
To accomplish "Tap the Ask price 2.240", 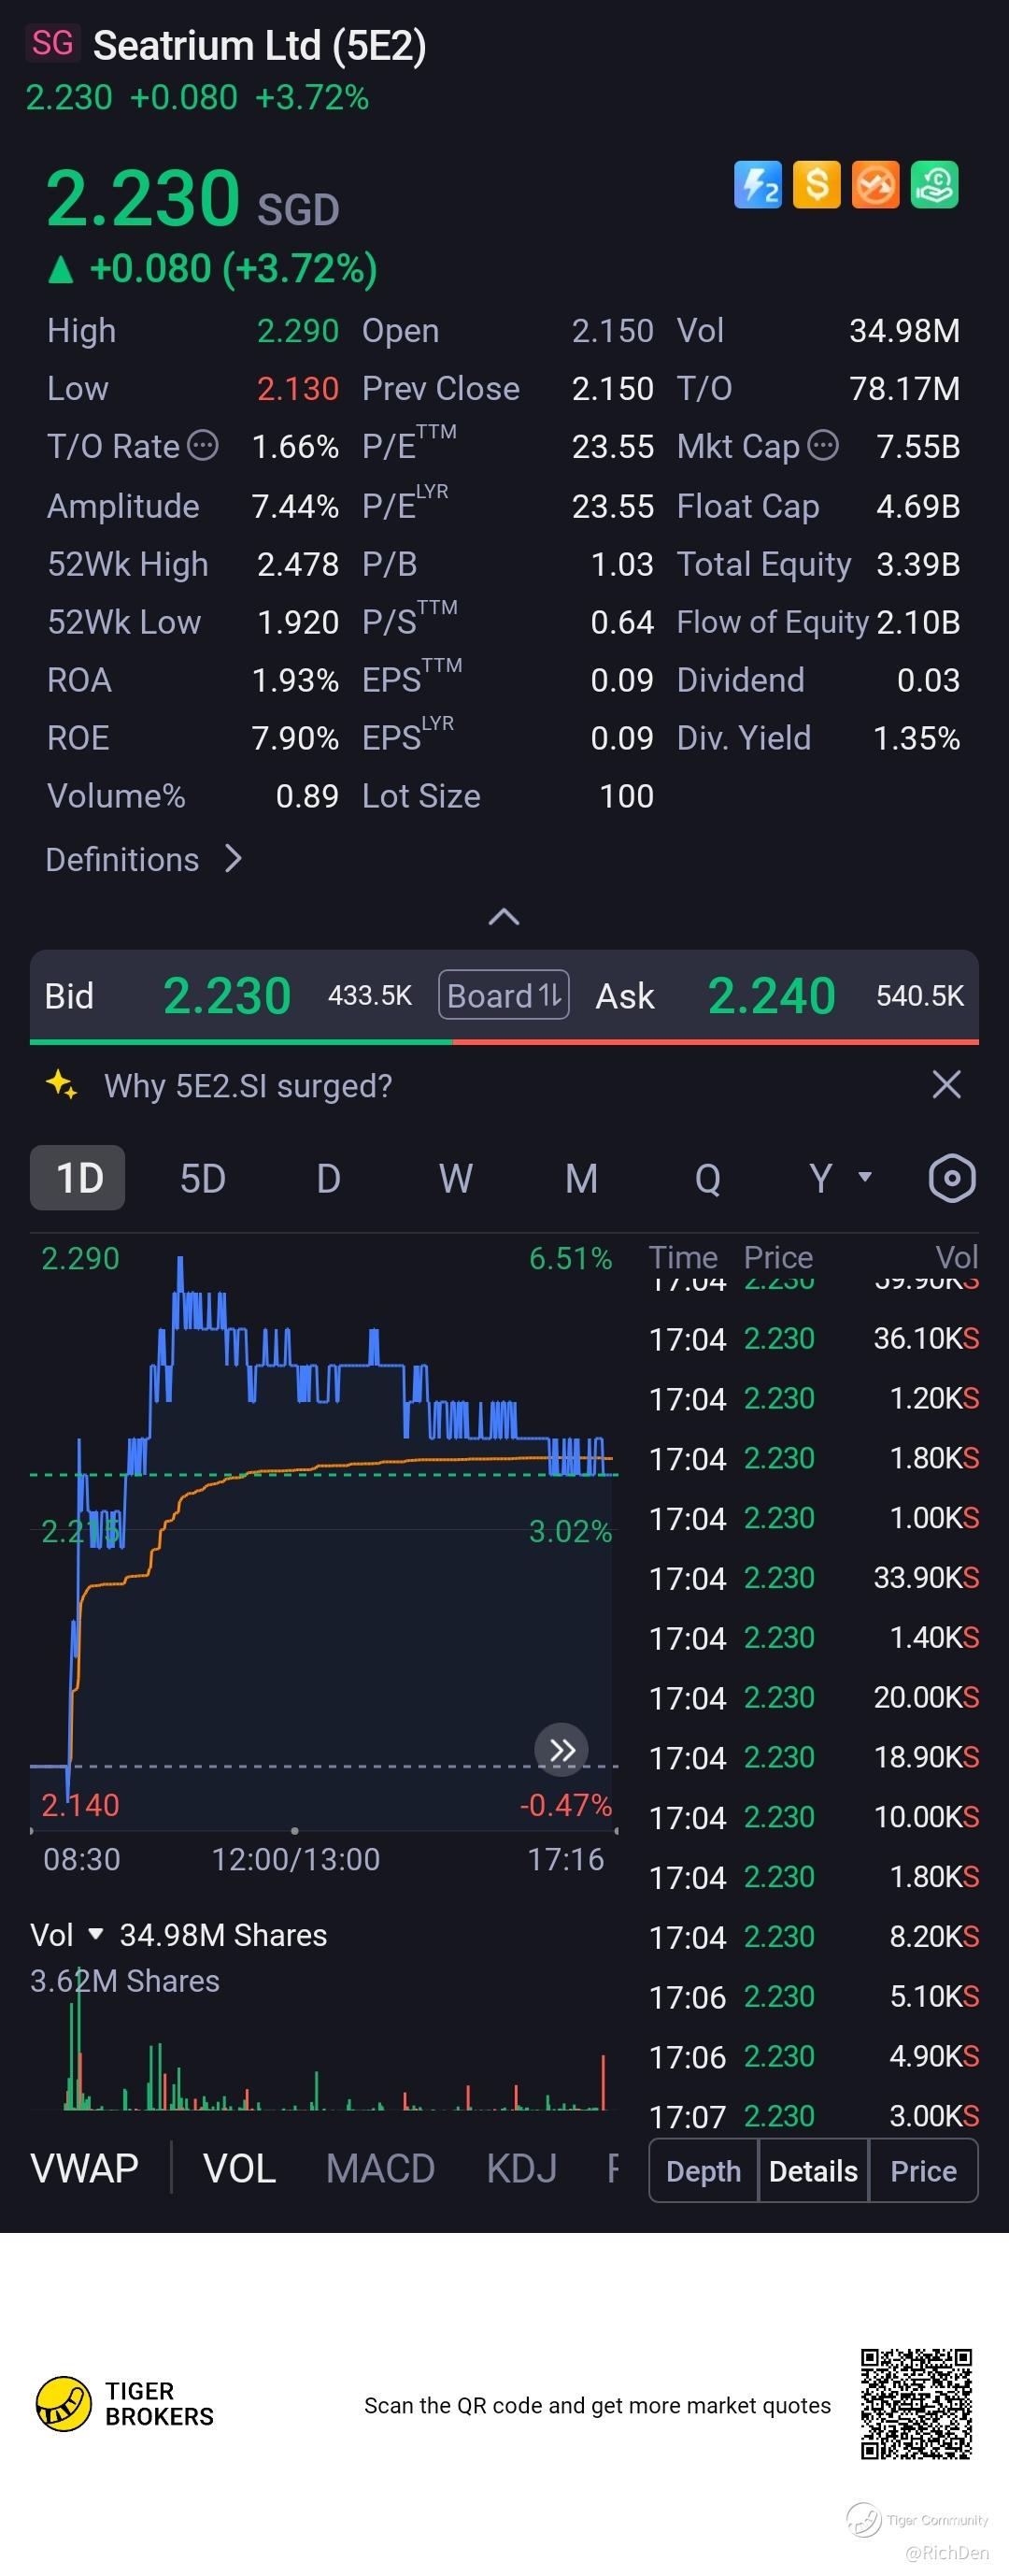I will (772, 996).
